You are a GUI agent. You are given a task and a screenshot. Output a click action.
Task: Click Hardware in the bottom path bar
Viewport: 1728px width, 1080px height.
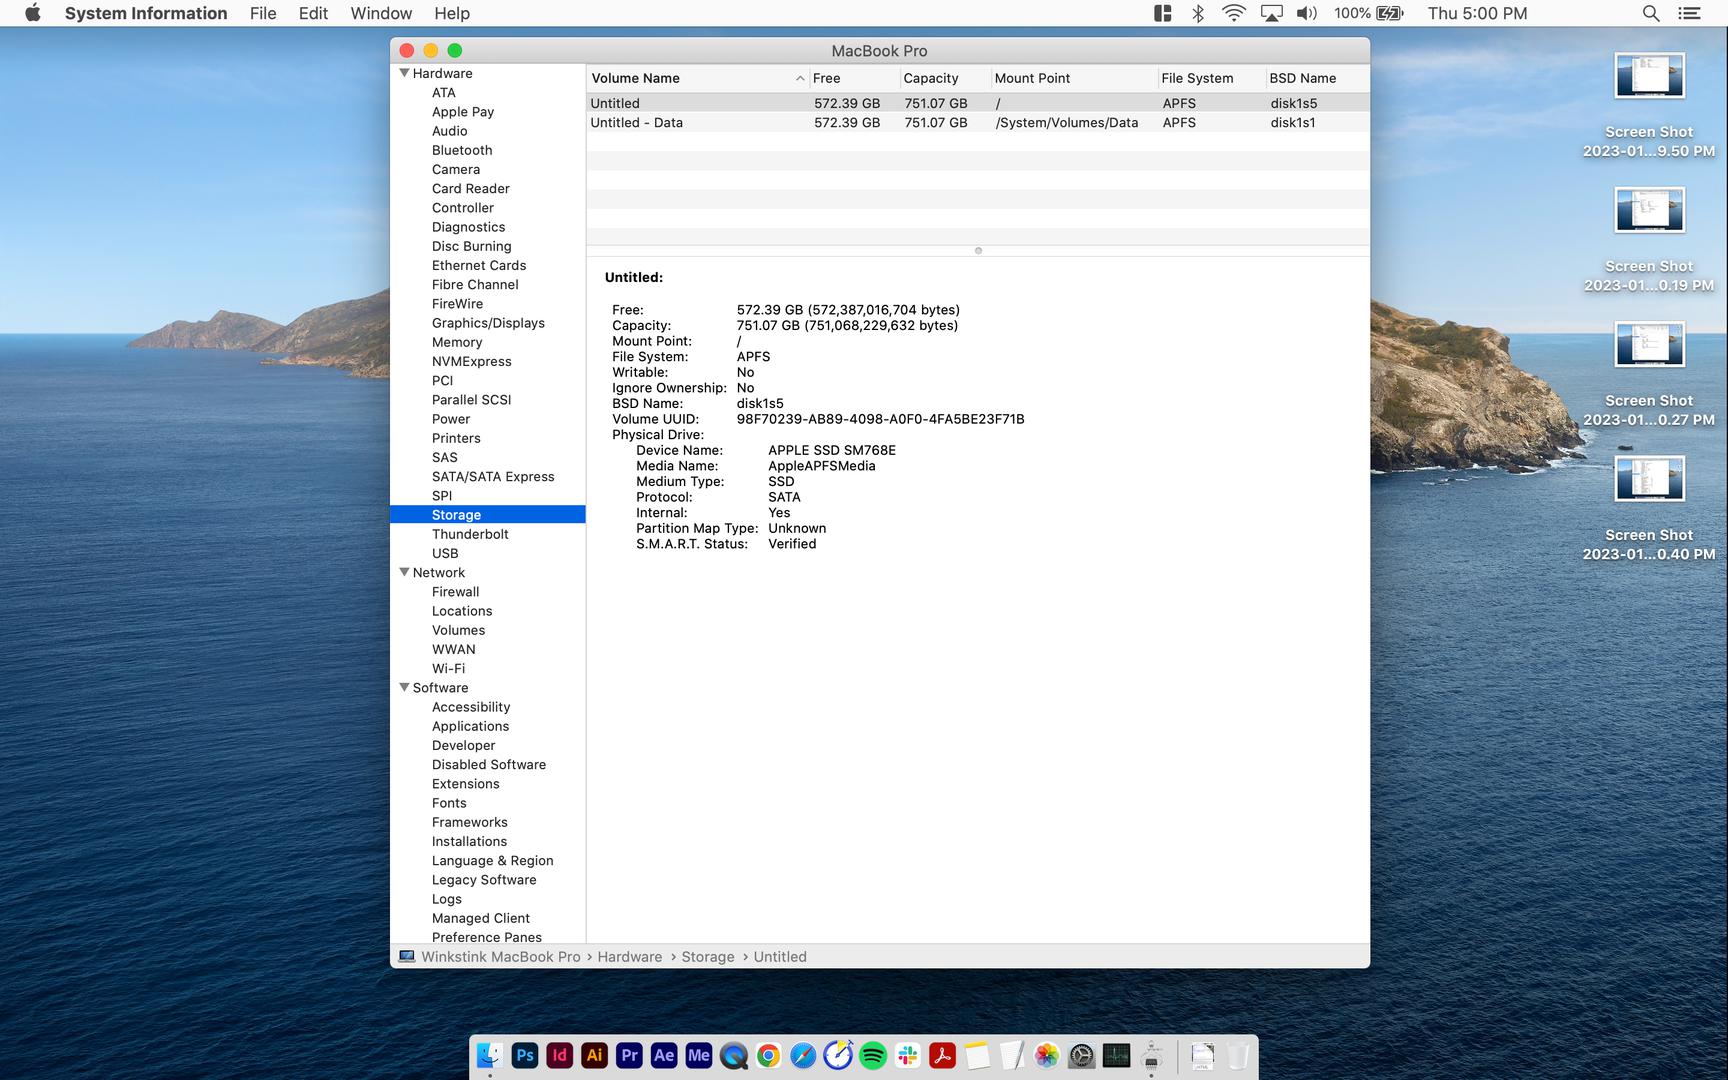629,957
